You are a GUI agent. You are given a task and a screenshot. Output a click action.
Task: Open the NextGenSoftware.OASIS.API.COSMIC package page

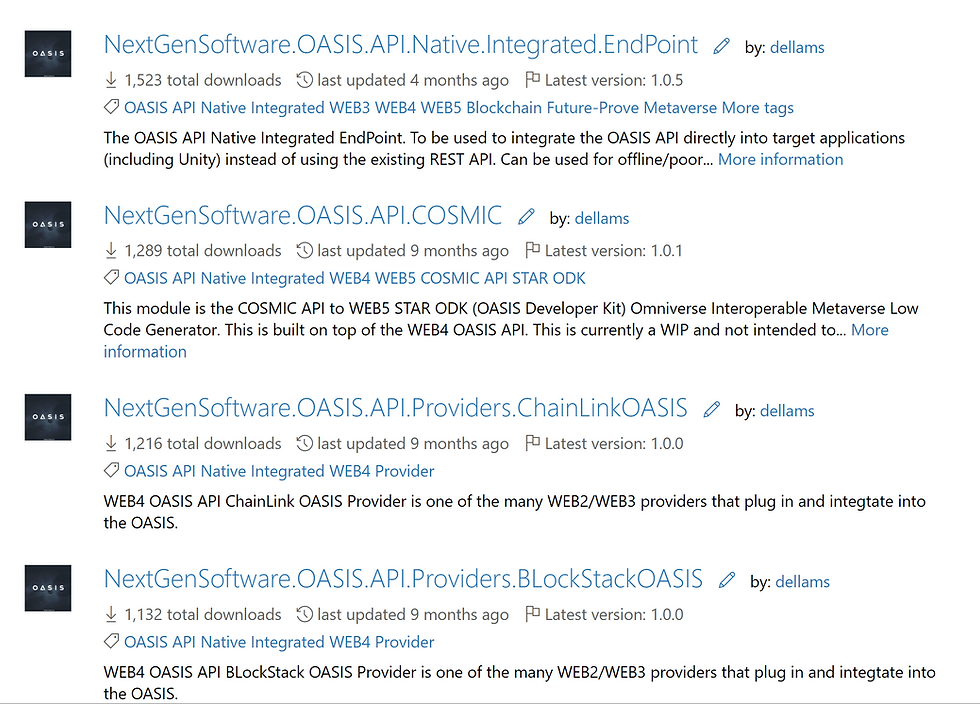click(302, 216)
